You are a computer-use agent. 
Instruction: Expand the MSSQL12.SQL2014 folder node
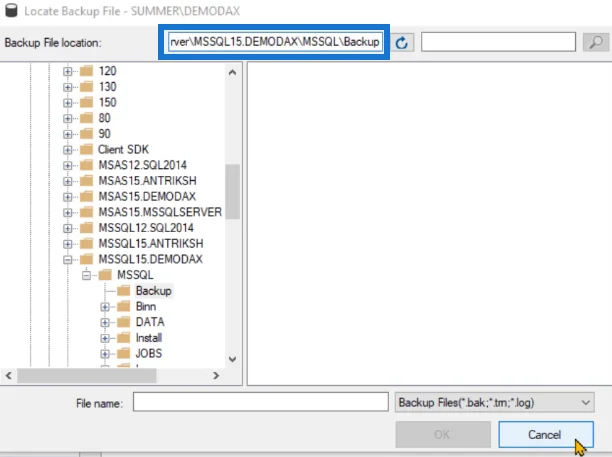point(68,228)
